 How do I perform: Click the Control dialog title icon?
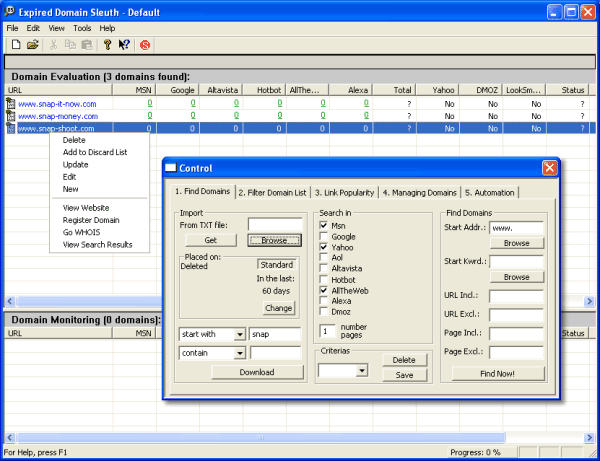pyautogui.click(x=171, y=168)
